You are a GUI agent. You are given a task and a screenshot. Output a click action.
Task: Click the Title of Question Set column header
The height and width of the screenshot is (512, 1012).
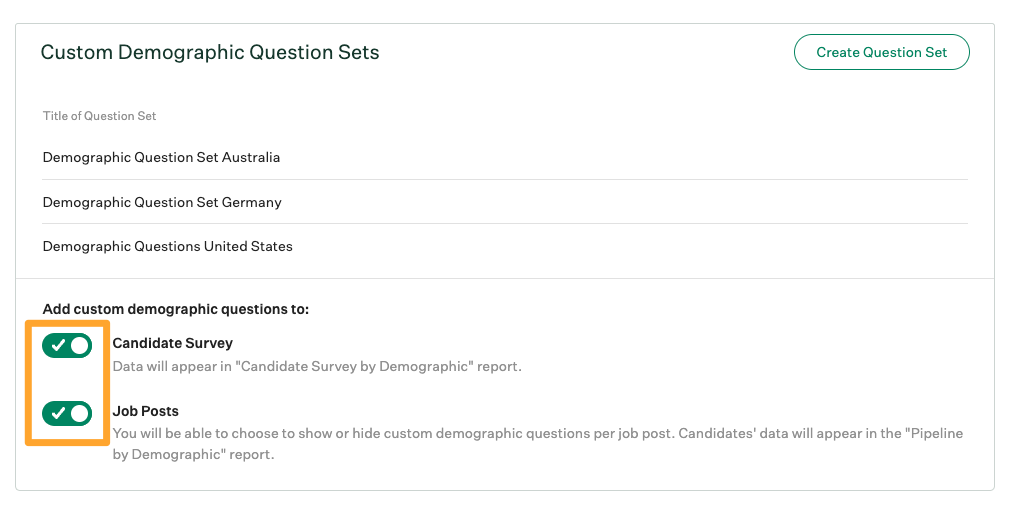click(x=100, y=116)
